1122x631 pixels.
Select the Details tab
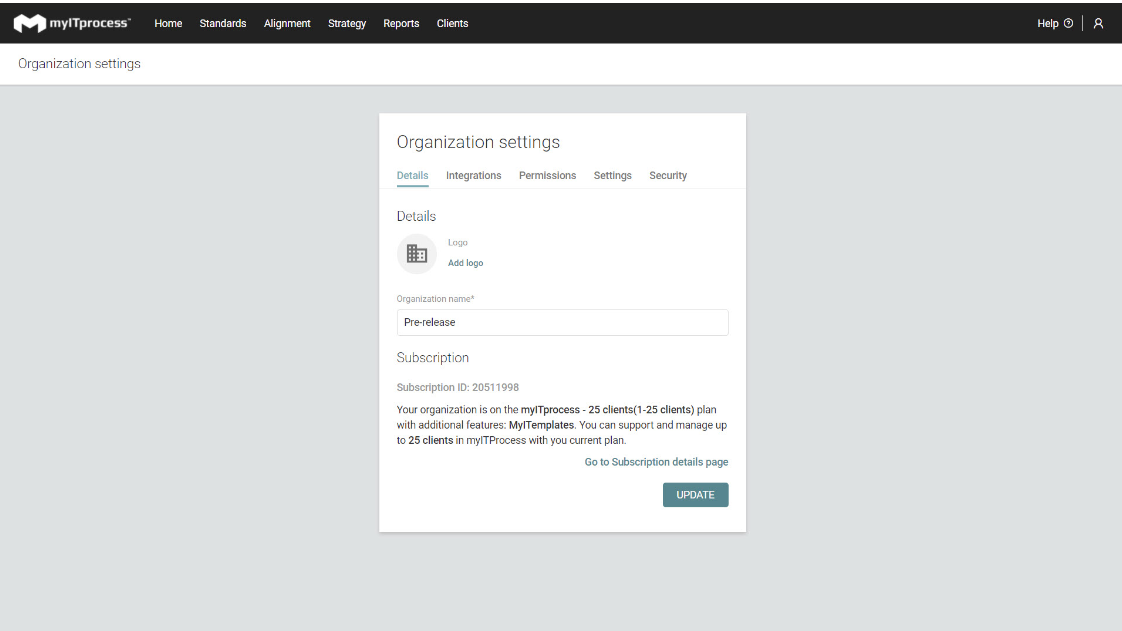(412, 175)
